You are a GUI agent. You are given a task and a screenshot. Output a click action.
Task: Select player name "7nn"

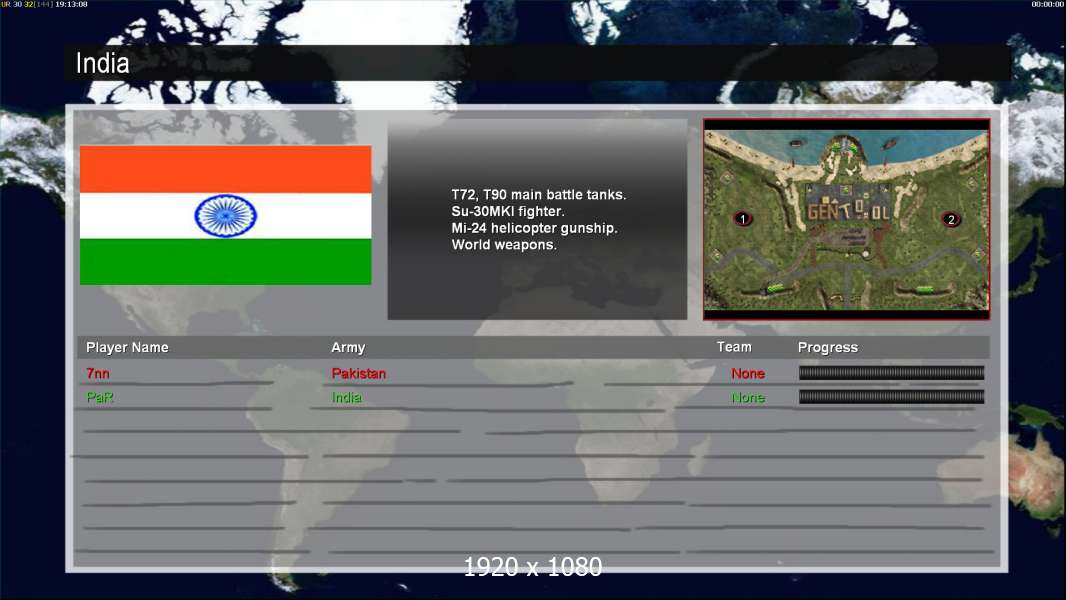click(98, 373)
